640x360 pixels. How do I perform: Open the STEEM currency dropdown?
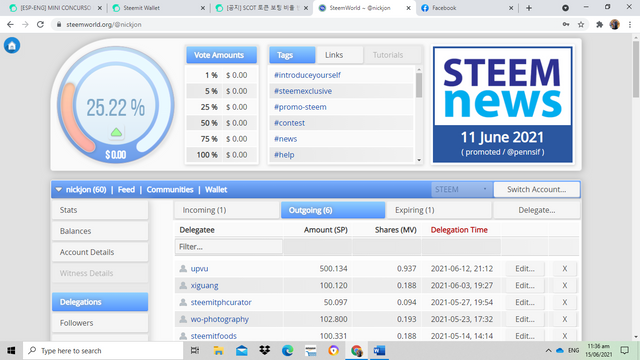click(x=462, y=189)
